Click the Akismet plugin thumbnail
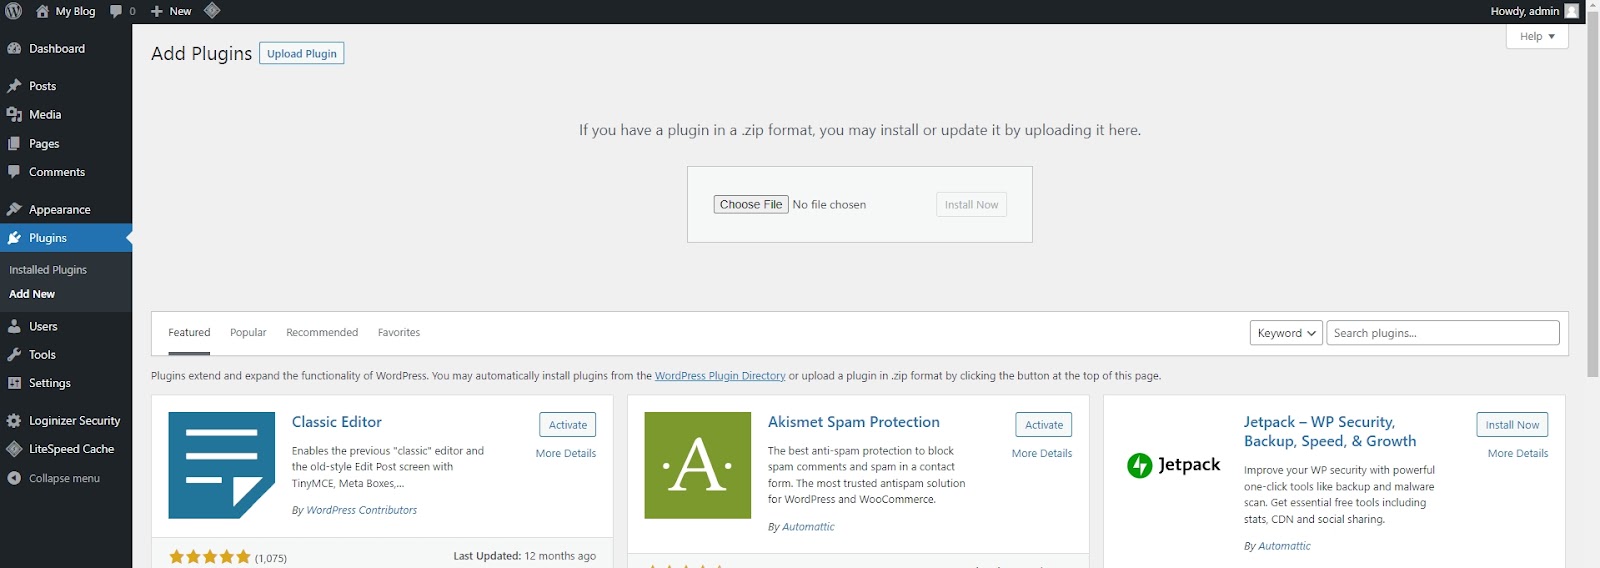Image resolution: width=1600 pixels, height=568 pixels. point(697,465)
